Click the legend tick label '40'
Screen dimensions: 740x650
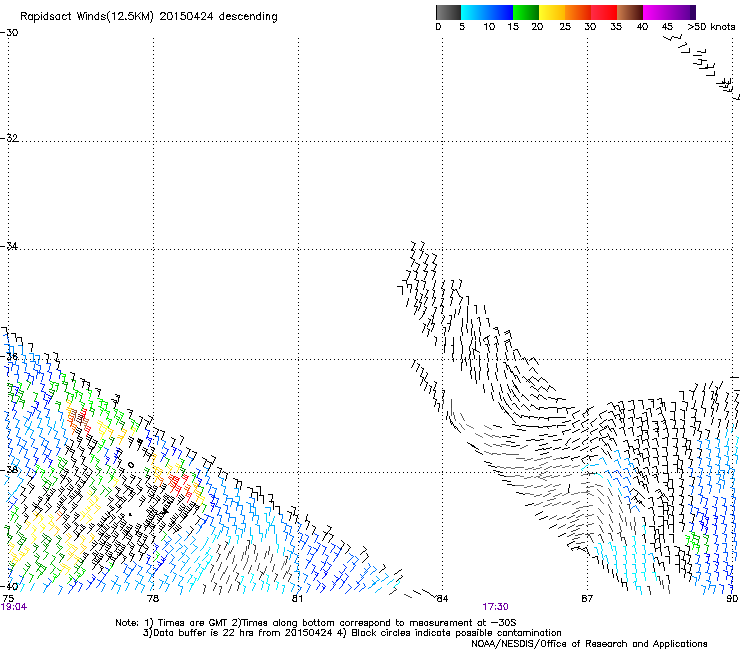(x=642, y=27)
